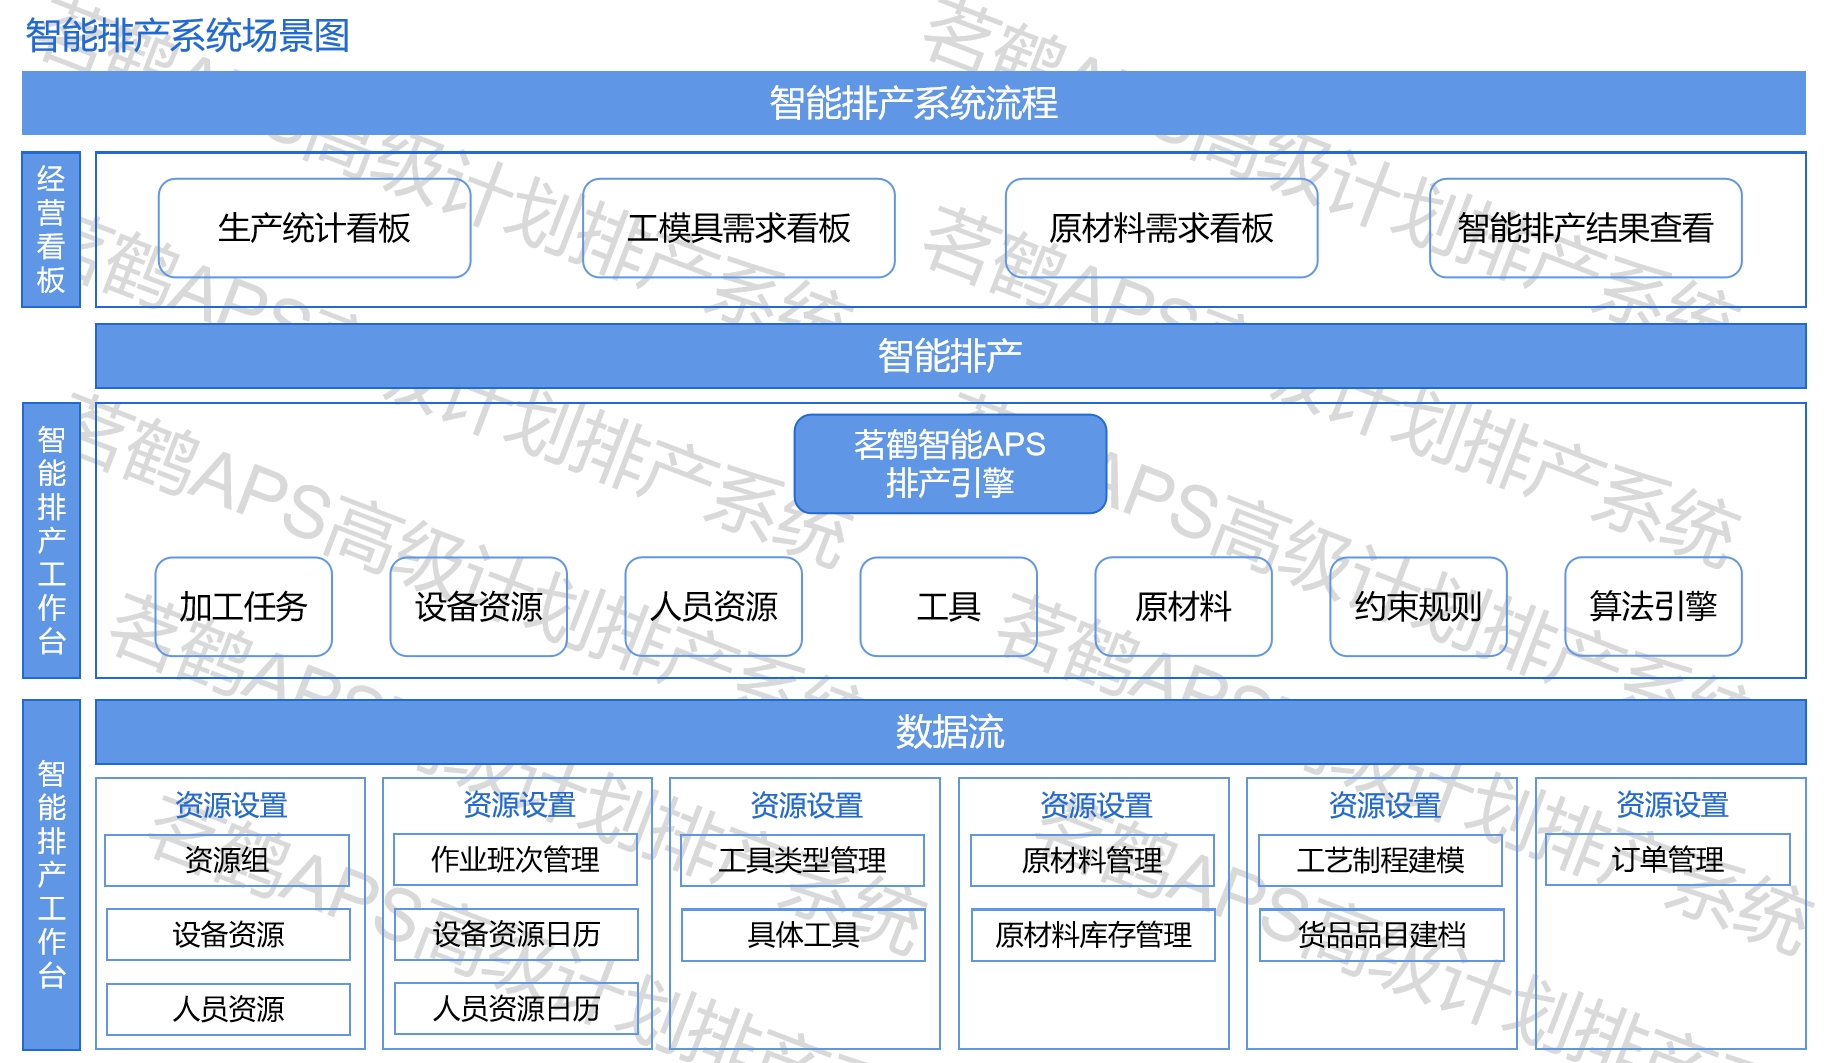Click the 智能排产 section banner

pyautogui.click(x=950, y=356)
